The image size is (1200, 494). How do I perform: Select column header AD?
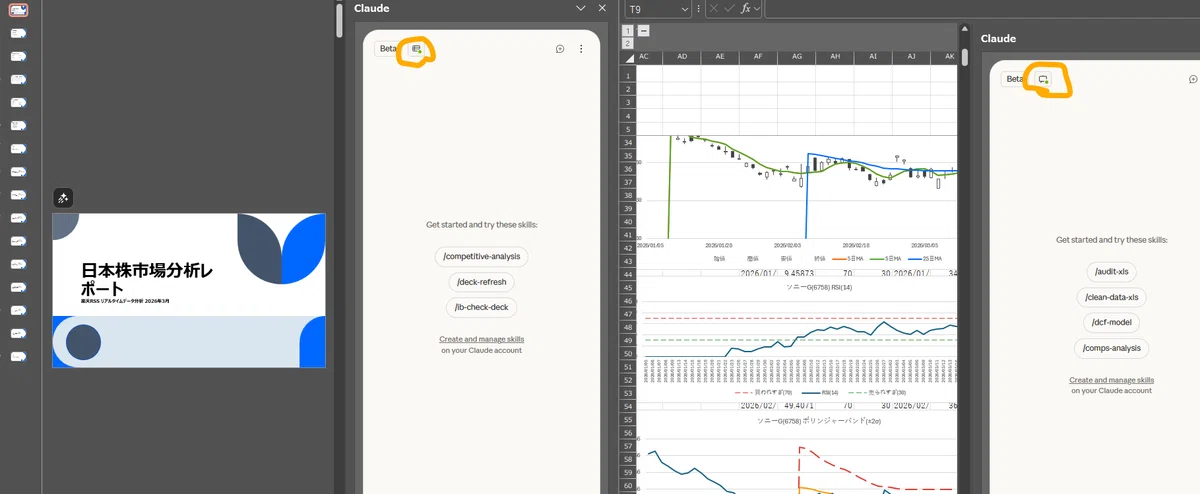point(681,57)
